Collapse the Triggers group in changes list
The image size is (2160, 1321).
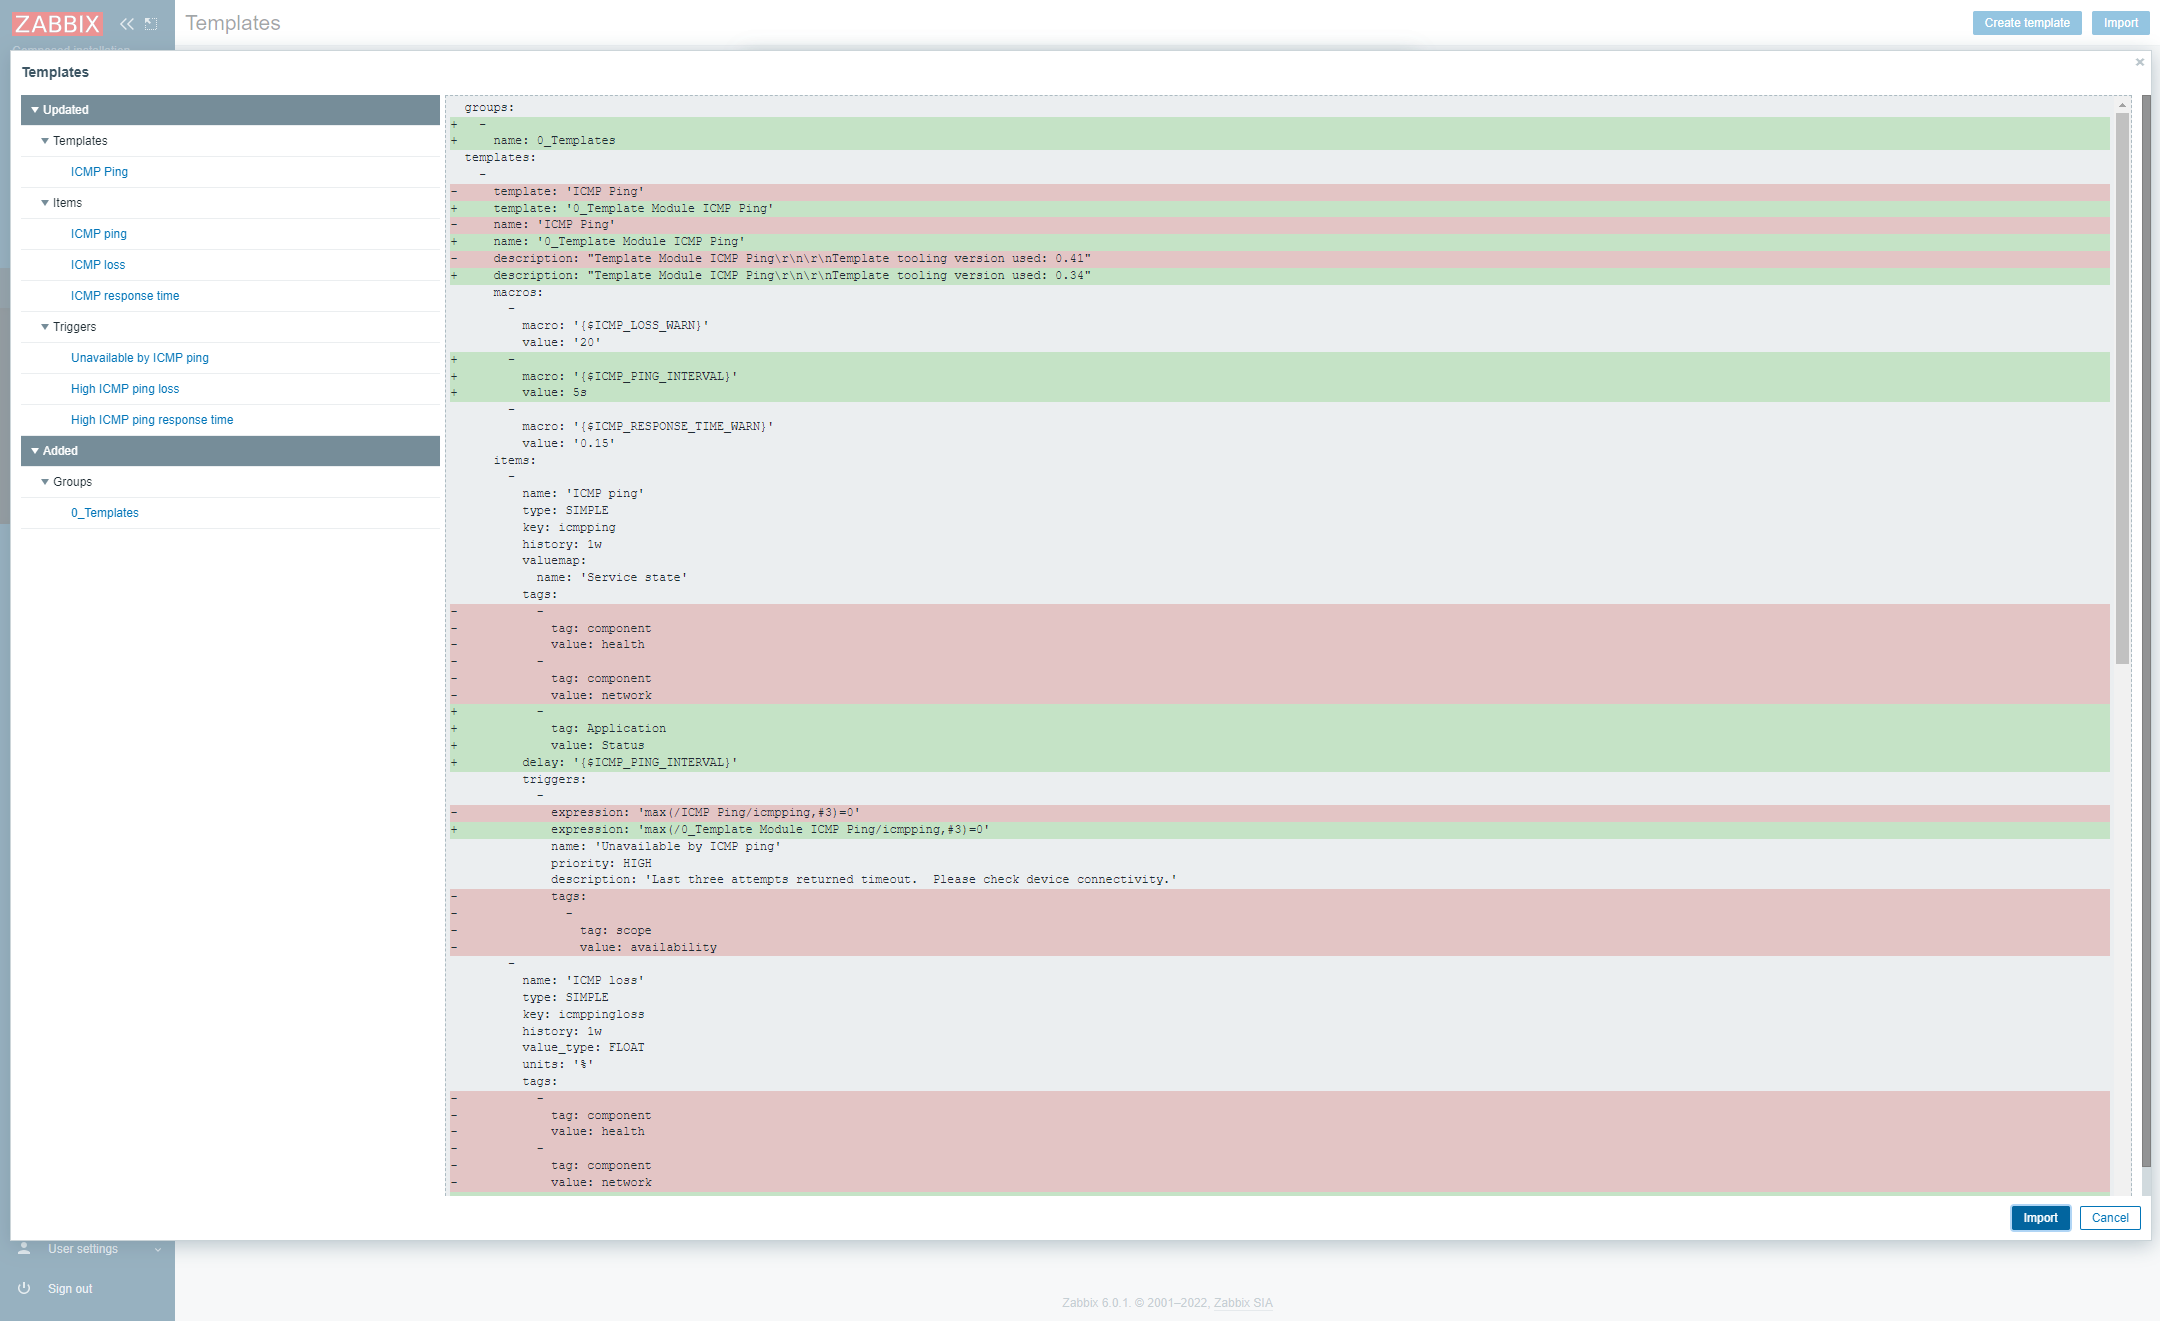45,326
